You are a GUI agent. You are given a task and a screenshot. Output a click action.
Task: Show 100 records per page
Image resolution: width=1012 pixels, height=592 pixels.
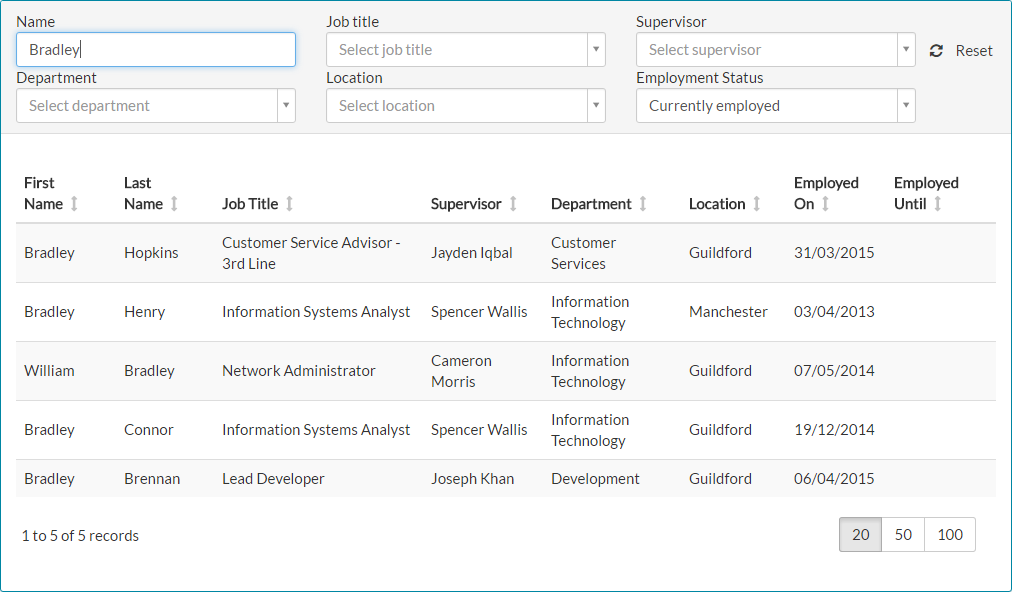(x=950, y=535)
